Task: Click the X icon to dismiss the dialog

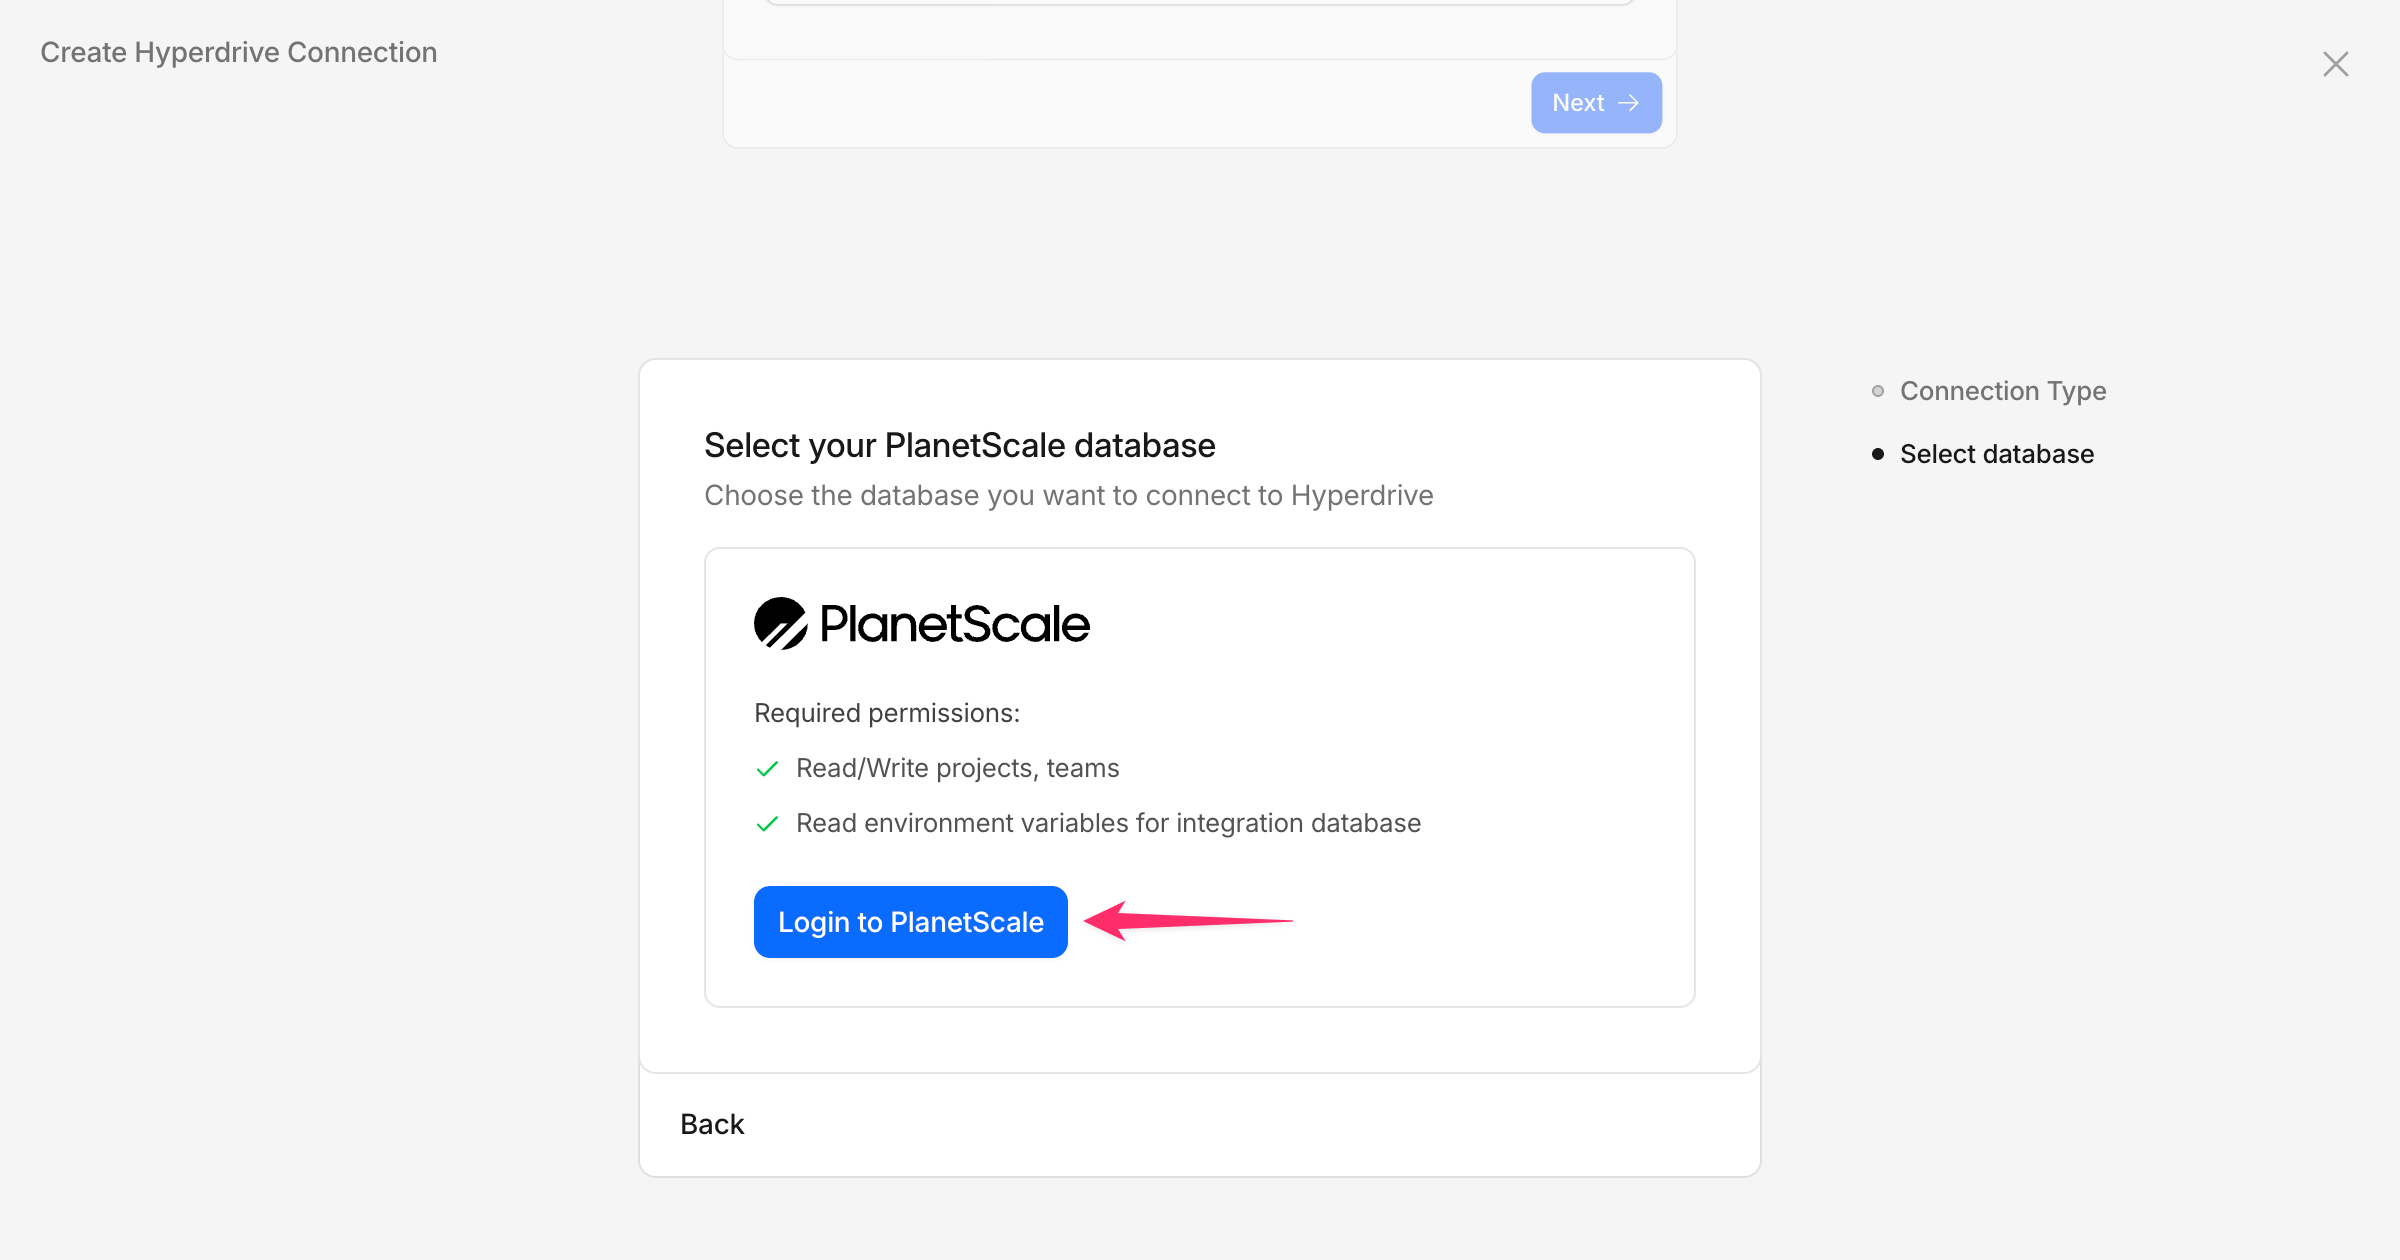Action: (2335, 63)
